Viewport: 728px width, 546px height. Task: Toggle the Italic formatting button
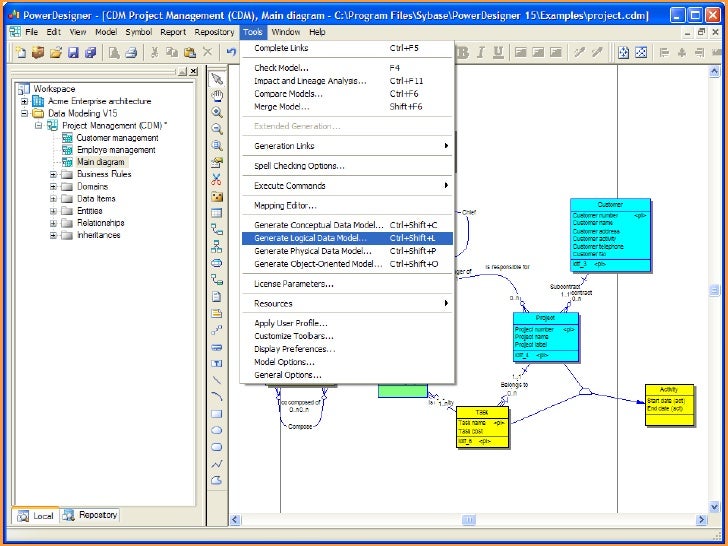(481, 52)
